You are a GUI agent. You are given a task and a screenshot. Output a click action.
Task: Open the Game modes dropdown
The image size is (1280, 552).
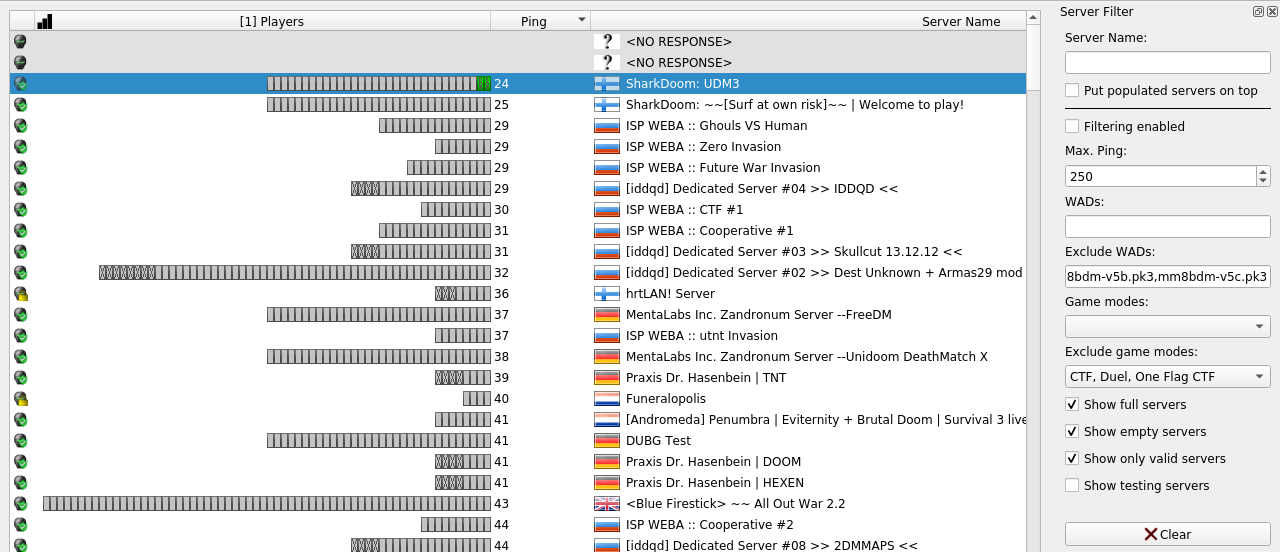(1167, 327)
